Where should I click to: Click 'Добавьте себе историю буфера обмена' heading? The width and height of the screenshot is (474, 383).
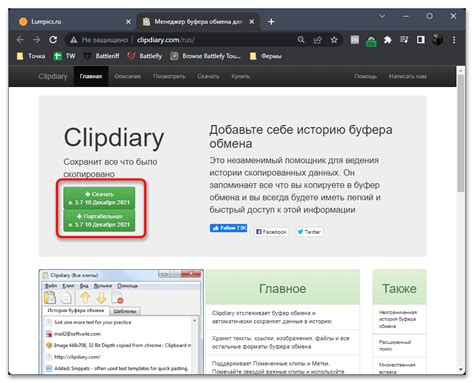coord(301,137)
